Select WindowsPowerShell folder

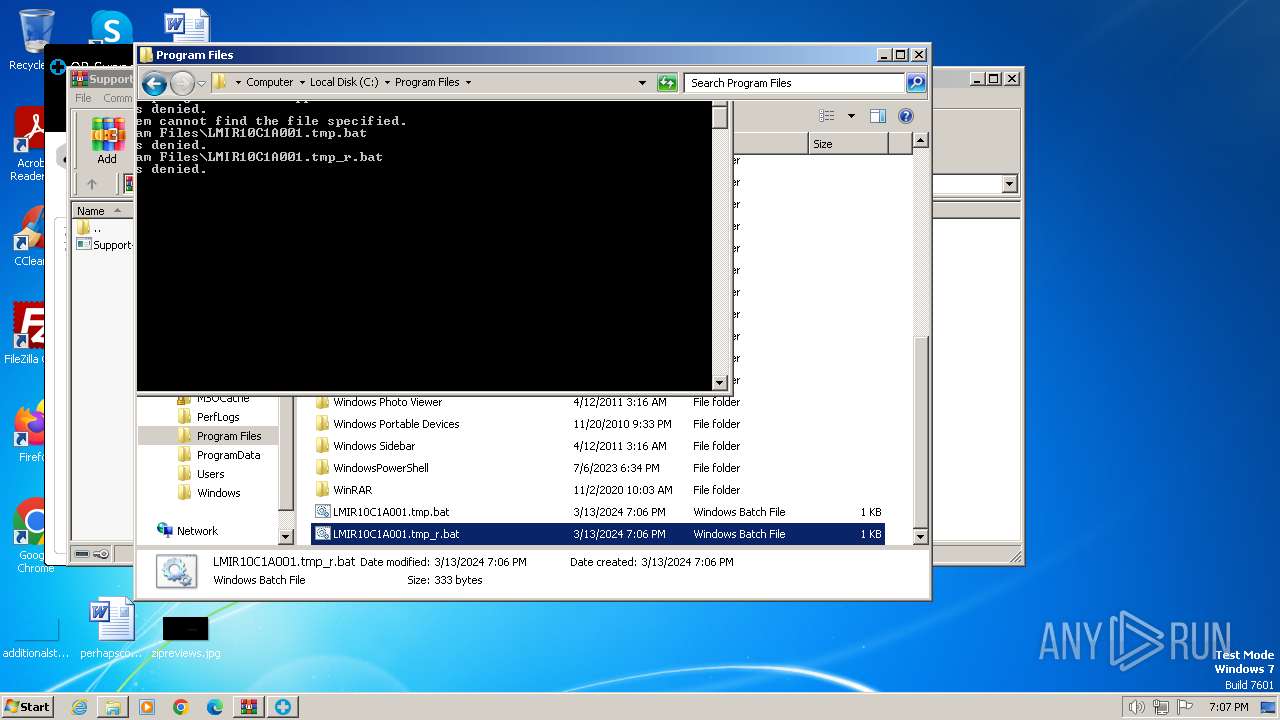point(598,468)
